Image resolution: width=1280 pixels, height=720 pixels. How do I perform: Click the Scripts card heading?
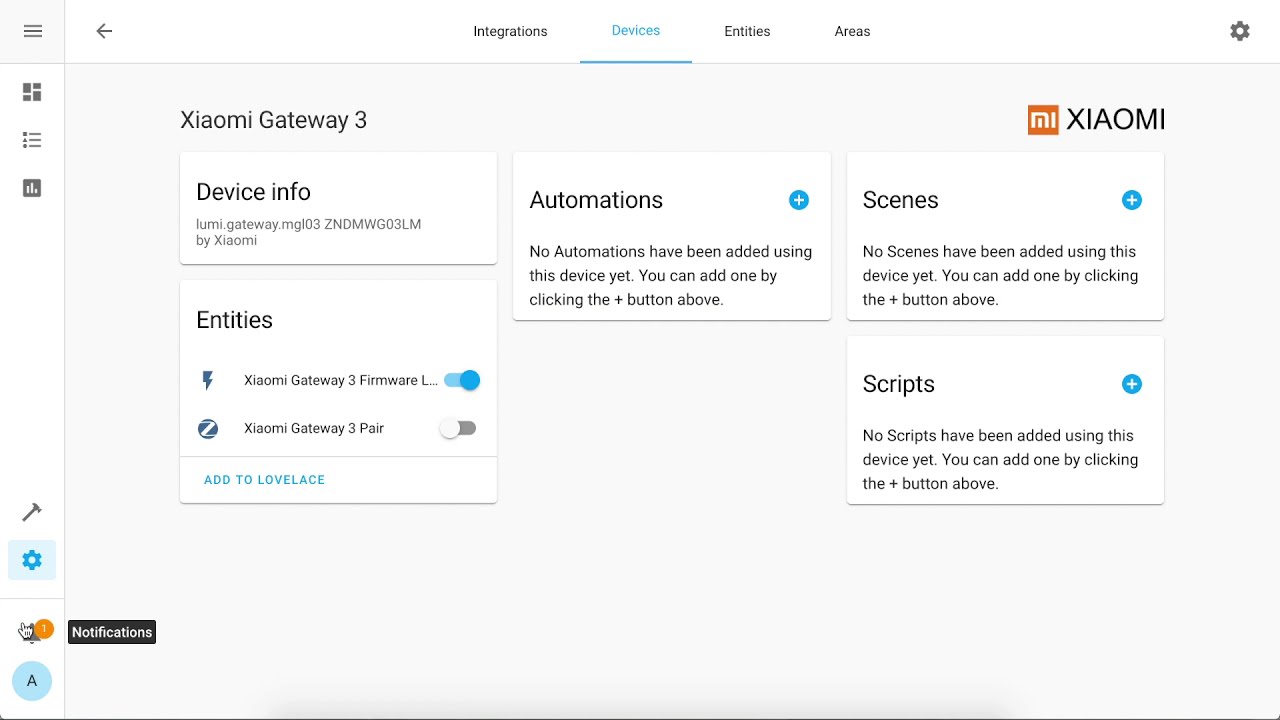pos(898,384)
